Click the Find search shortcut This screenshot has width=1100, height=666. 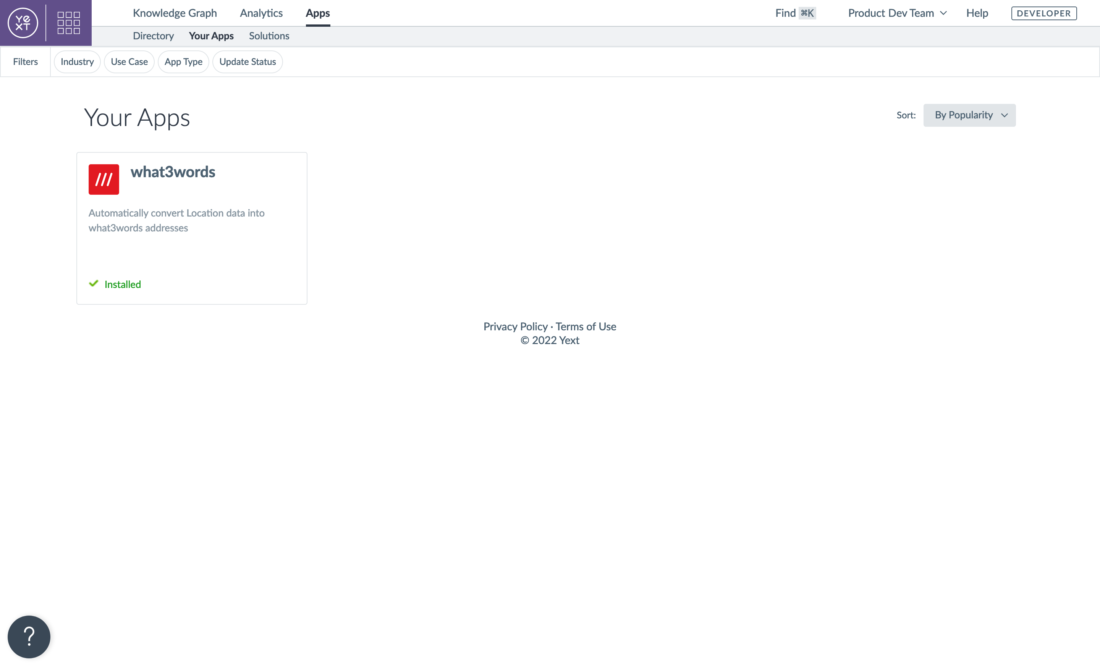(795, 13)
